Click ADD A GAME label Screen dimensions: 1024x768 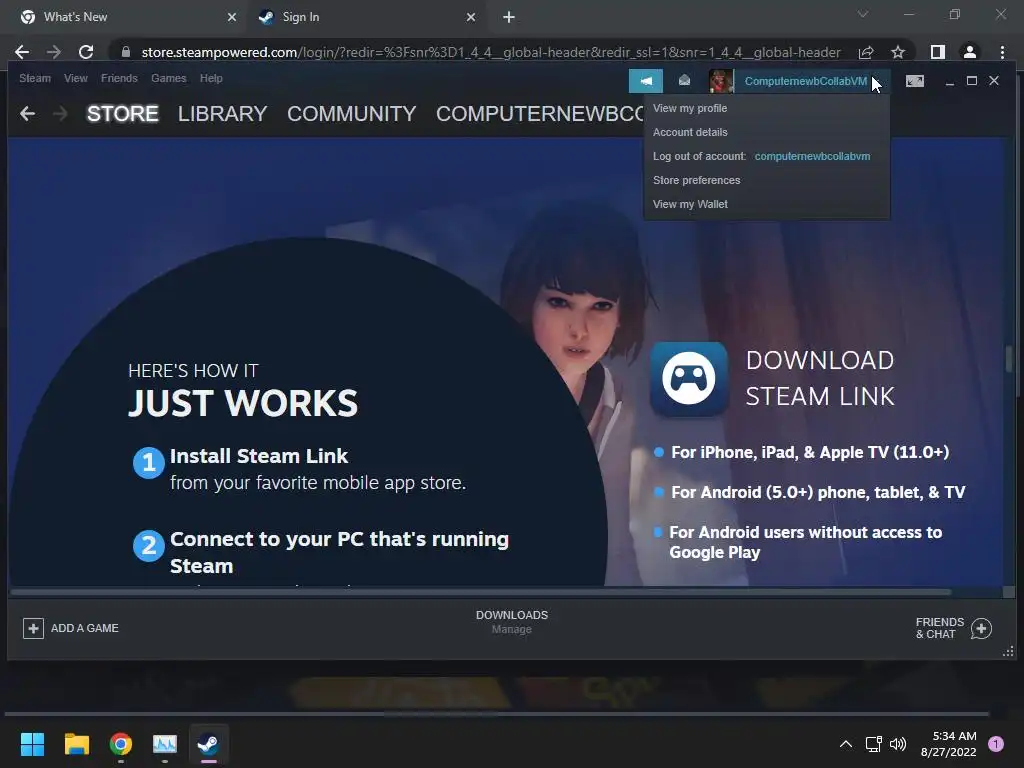coord(85,628)
